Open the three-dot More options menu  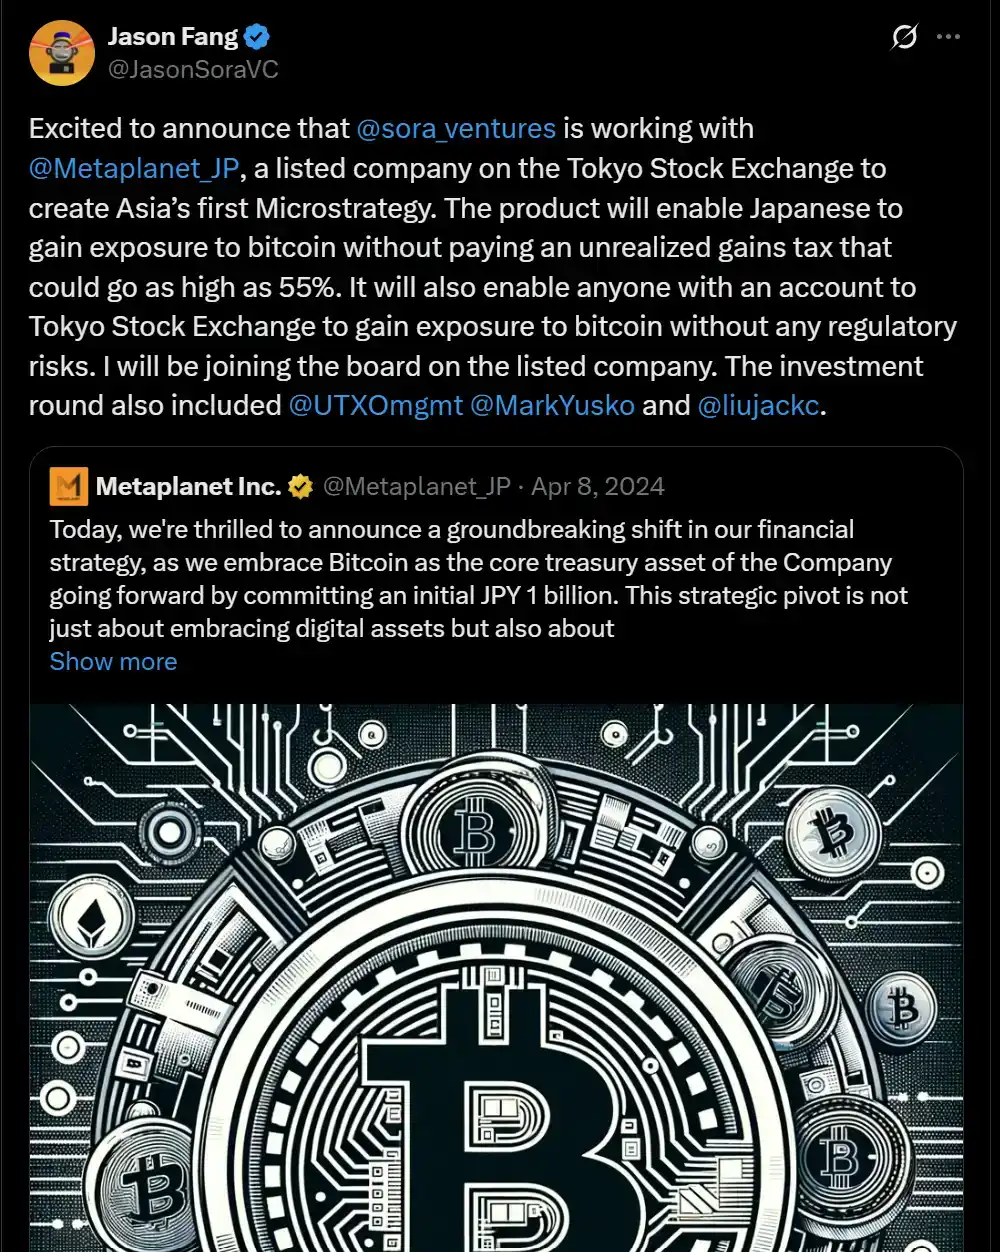(x=948, y=38)
